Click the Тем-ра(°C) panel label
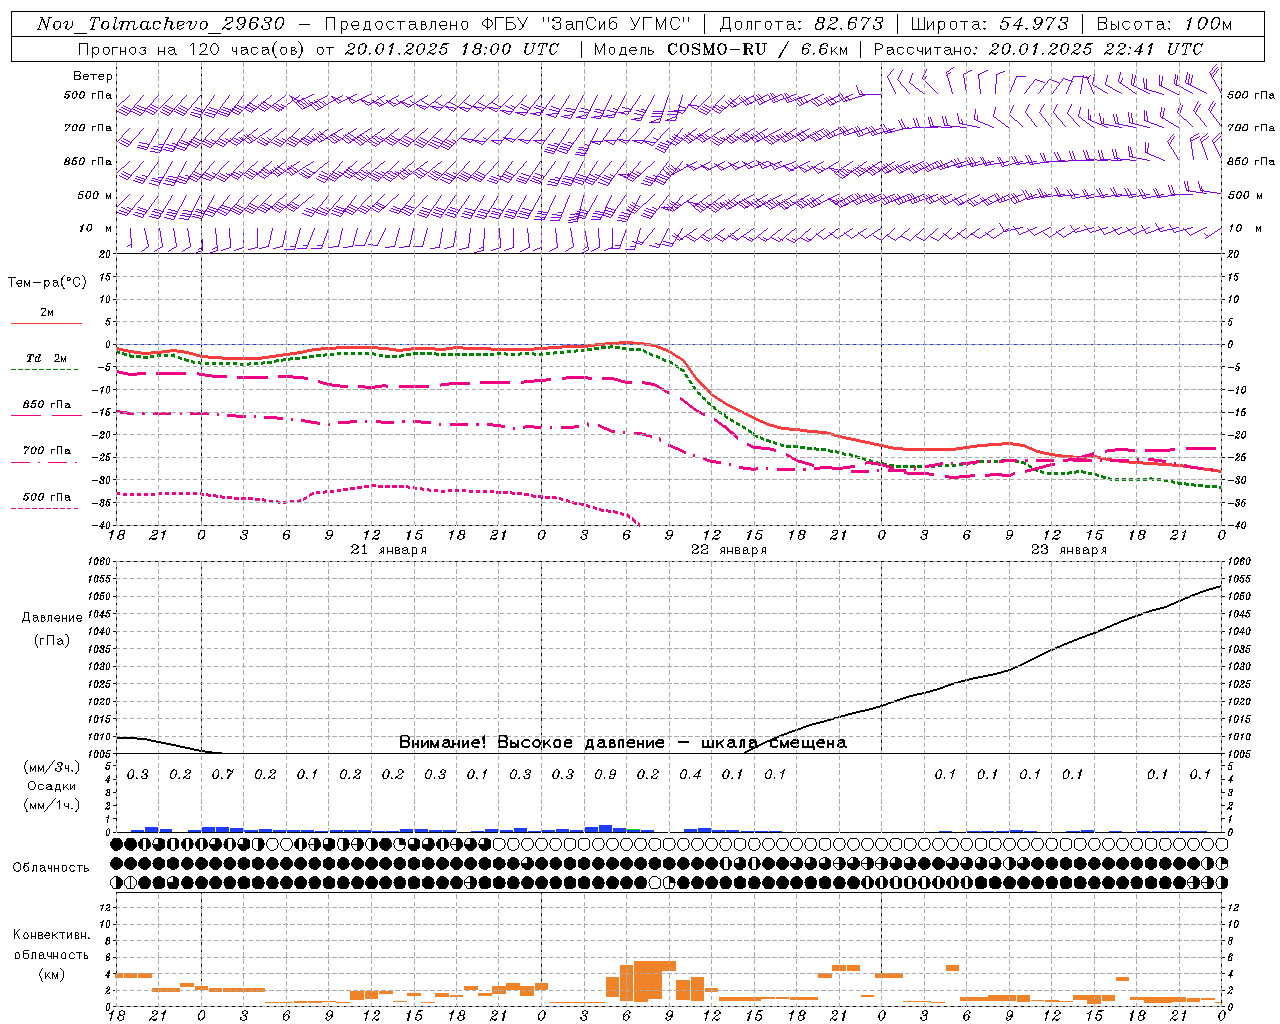 pyautogui.click(x=47, y=283)
